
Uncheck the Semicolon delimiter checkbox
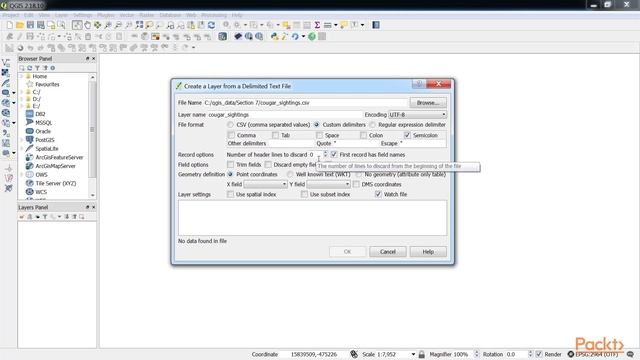[407, 135]
